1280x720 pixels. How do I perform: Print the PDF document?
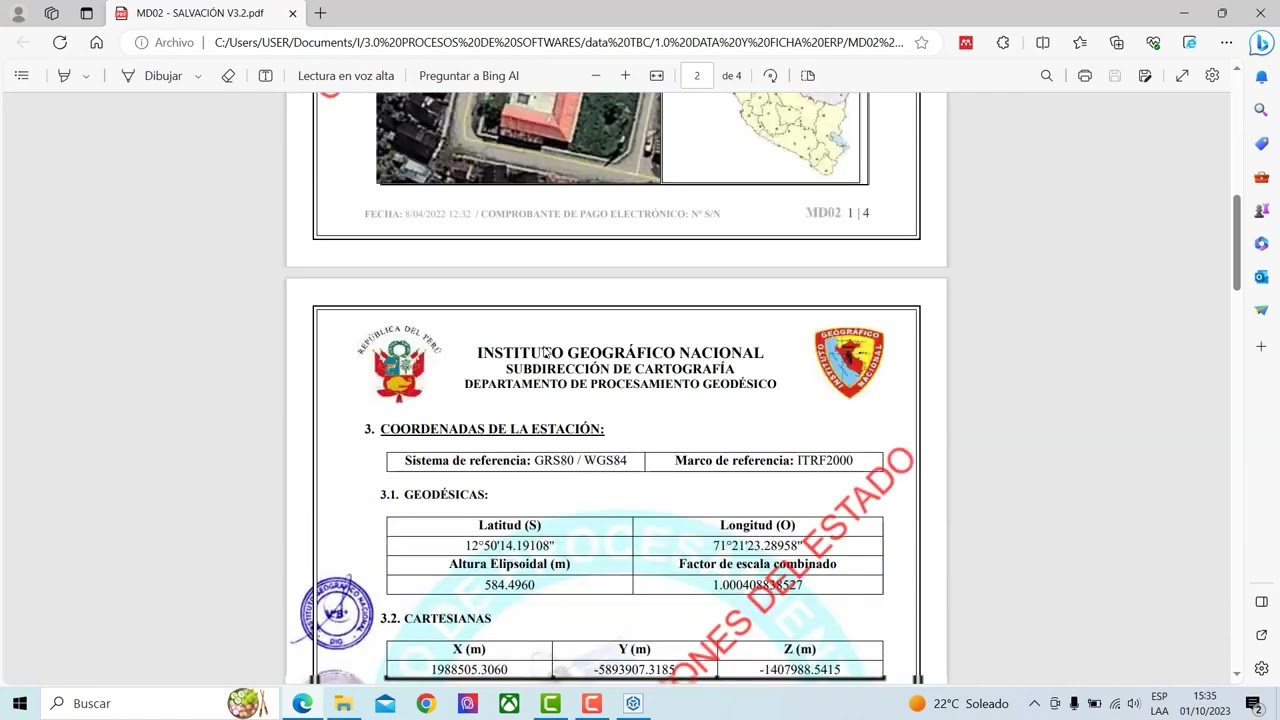1084,76
